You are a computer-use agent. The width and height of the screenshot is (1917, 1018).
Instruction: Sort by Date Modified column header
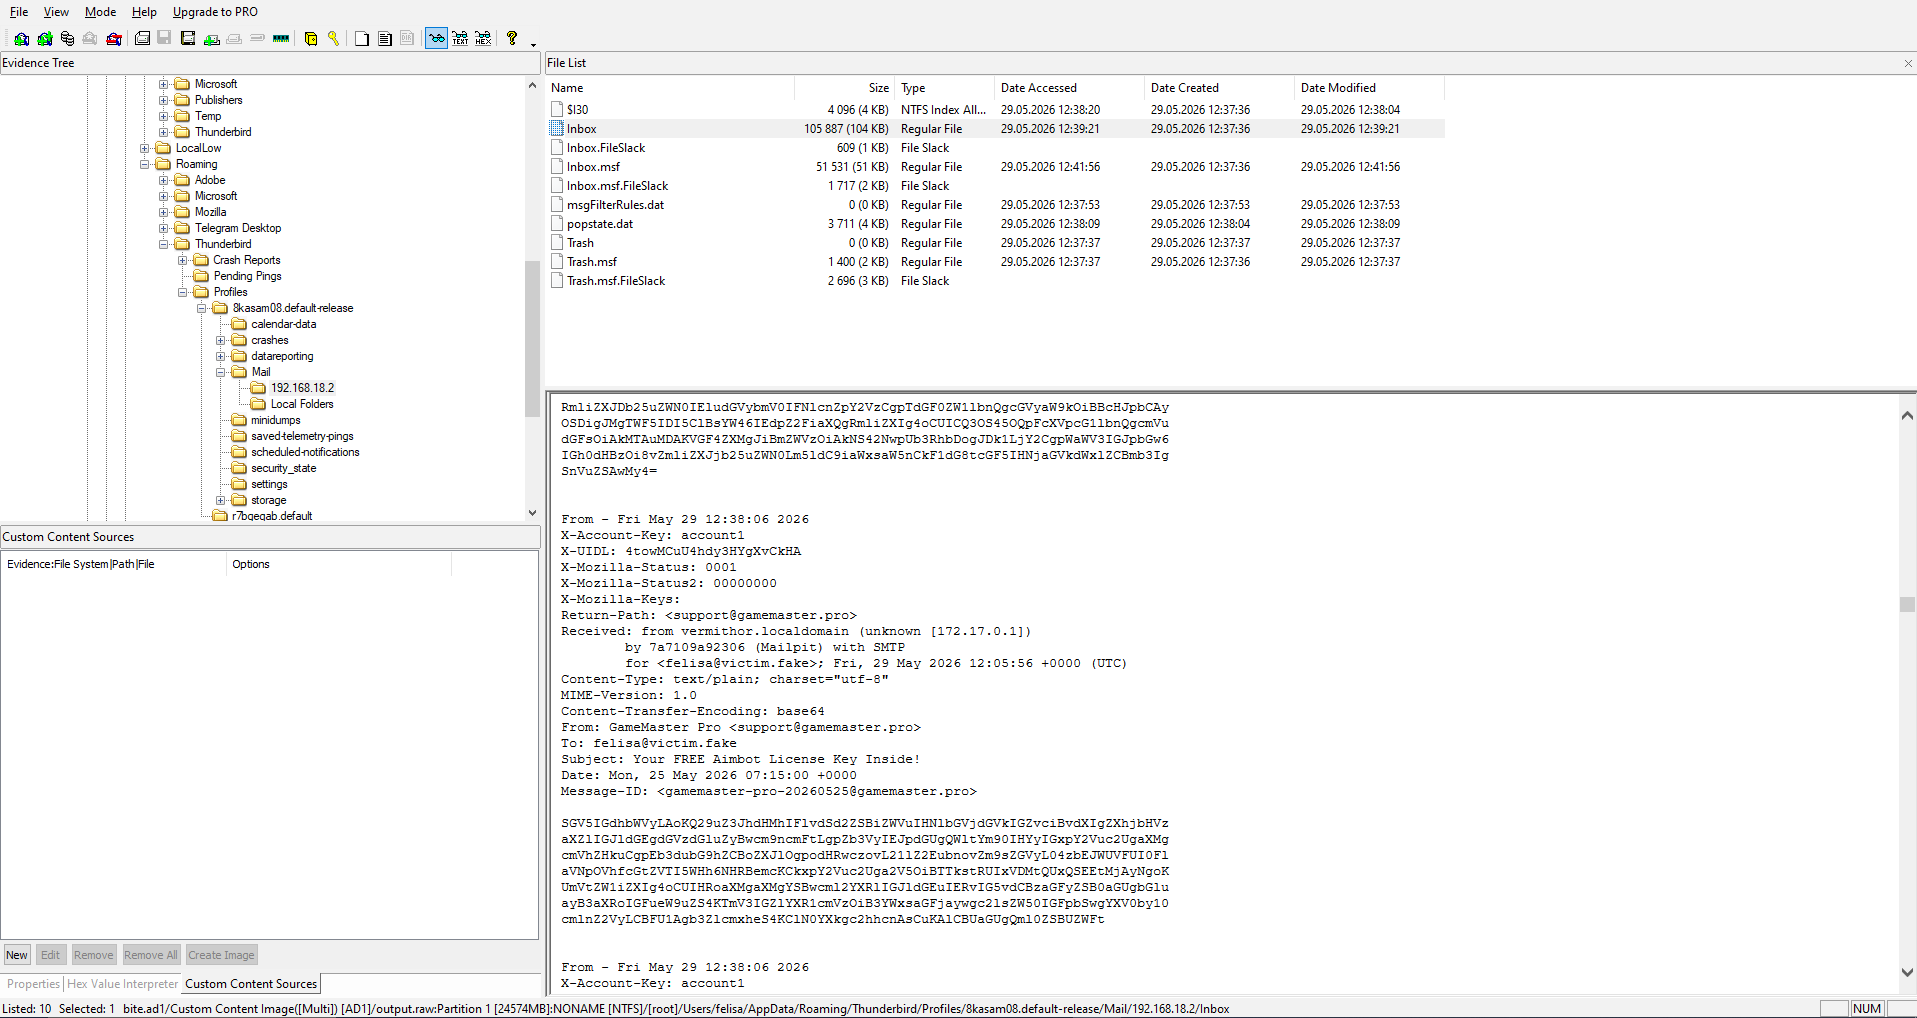(1369, 88)
